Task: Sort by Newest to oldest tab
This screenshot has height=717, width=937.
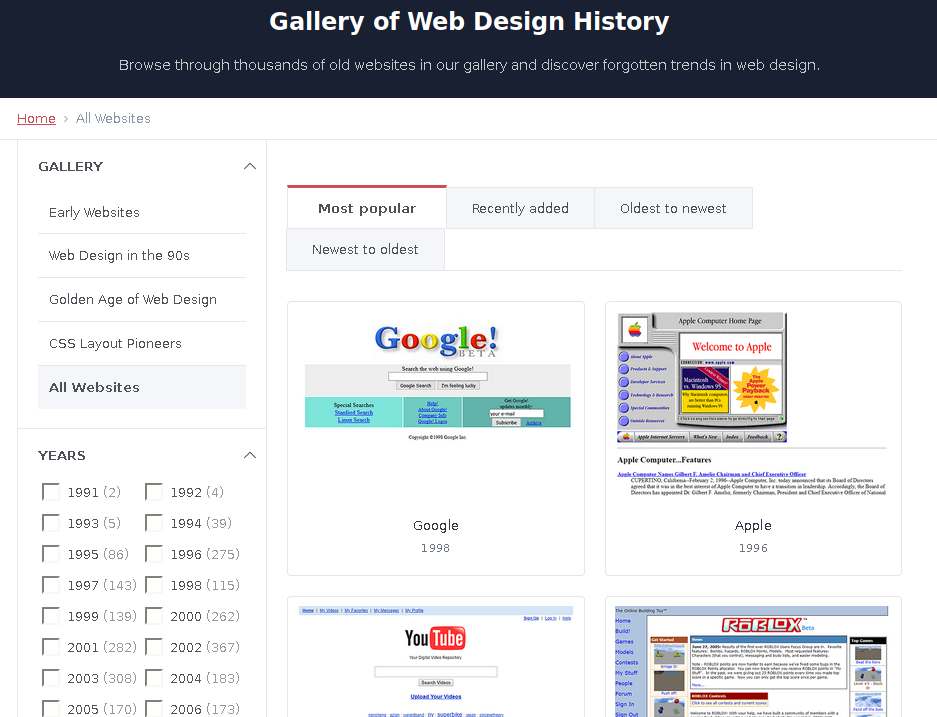Action: coord(365,249)
